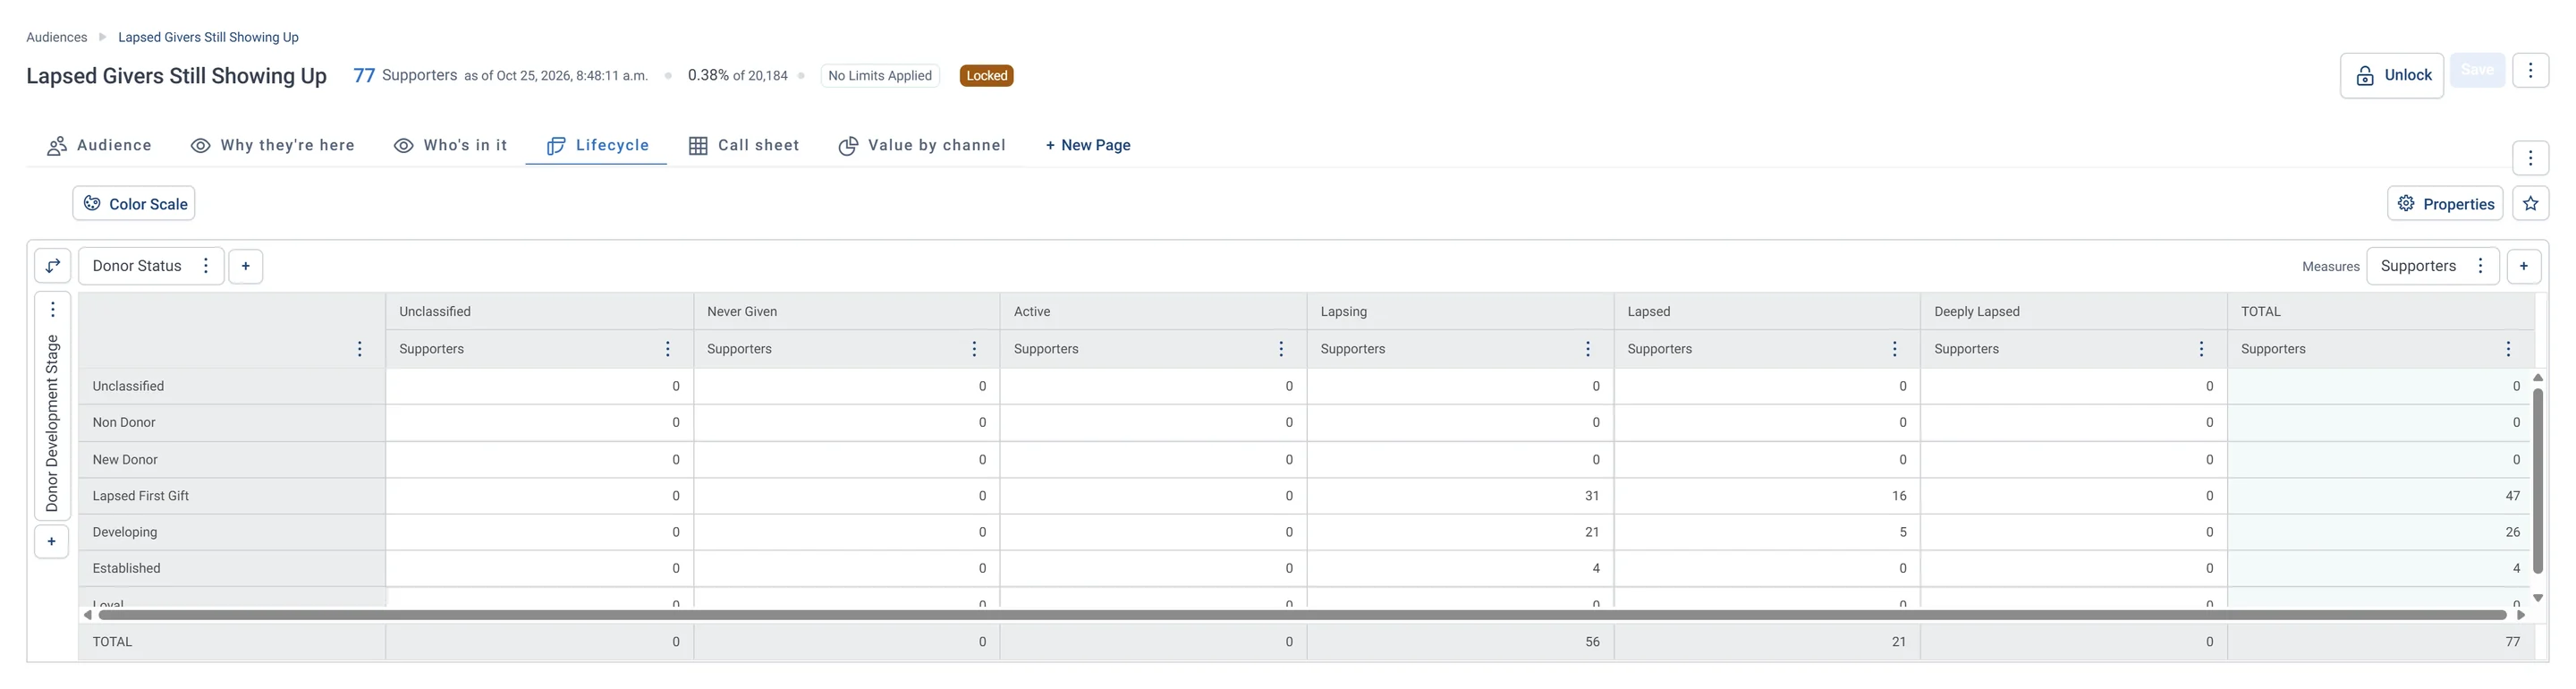Screen dimensions: 2576x689
Task: Click the table's horizontal scrollbar
Action: pos(1302,615)
